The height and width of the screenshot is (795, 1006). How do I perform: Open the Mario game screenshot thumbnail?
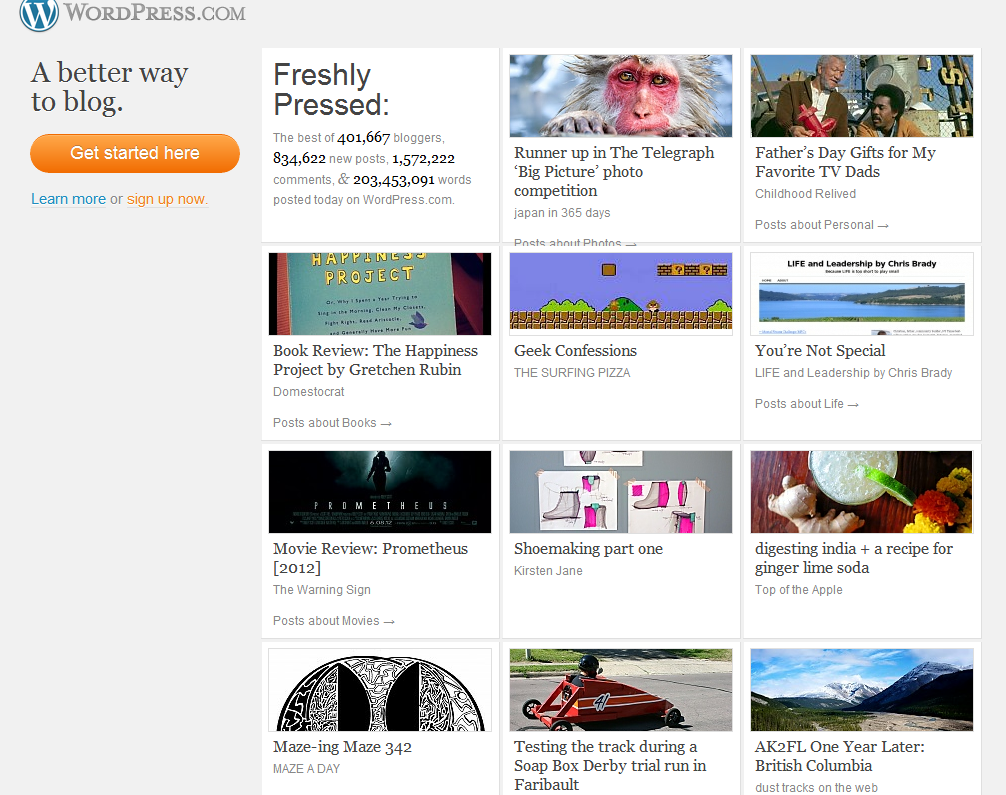point(620,292)
